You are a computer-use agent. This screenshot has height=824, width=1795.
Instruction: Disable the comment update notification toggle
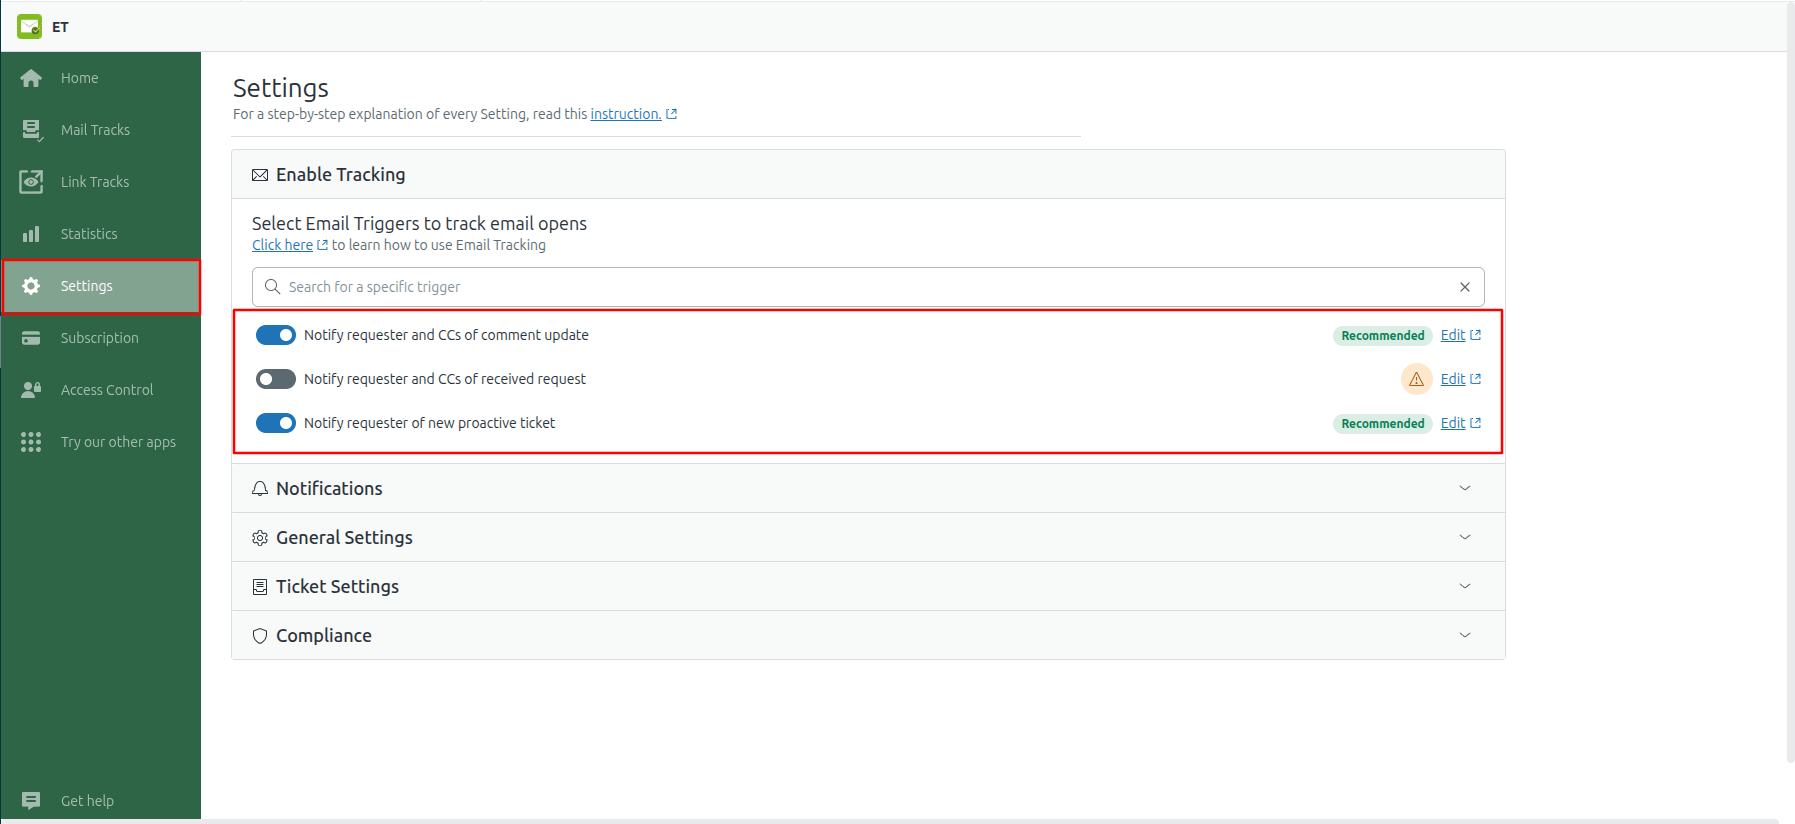pos(276,335)
